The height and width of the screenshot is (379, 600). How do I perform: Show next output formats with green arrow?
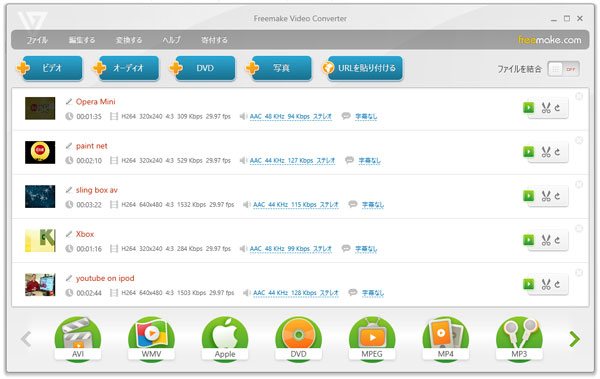coord(574,339)
